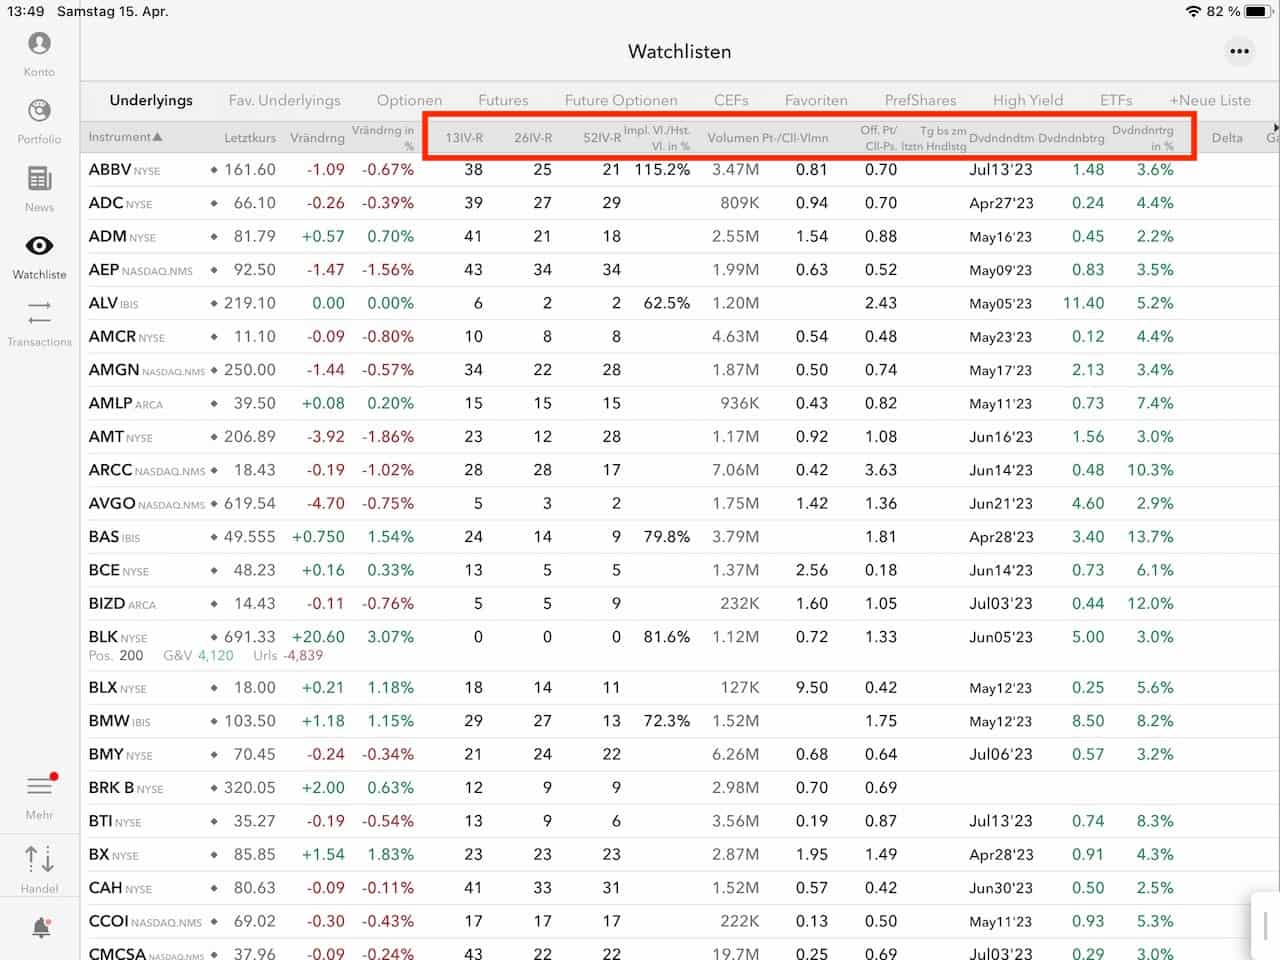Select the BAS dividend yield 13.7%
Screen dimensions: 1280x960
click(1150, 537)
